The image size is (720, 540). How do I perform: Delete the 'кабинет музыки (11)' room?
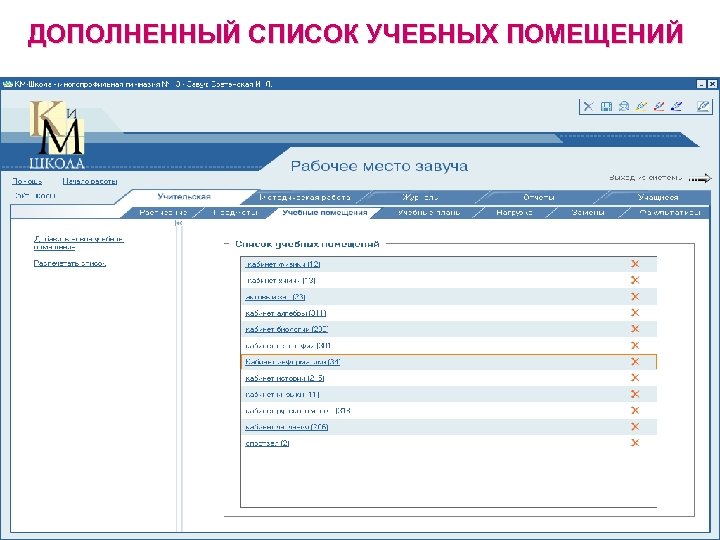point(635,394)
